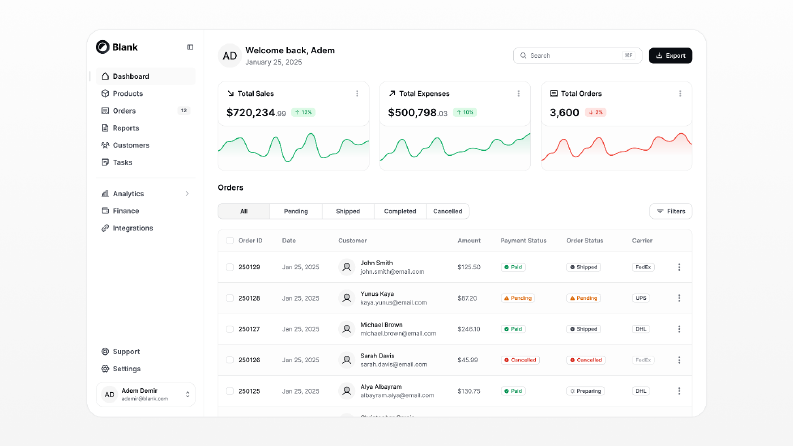Screen dimensions: 793x446
Task: Expand the Analytics chevron
Action: [x=187, y=194]
